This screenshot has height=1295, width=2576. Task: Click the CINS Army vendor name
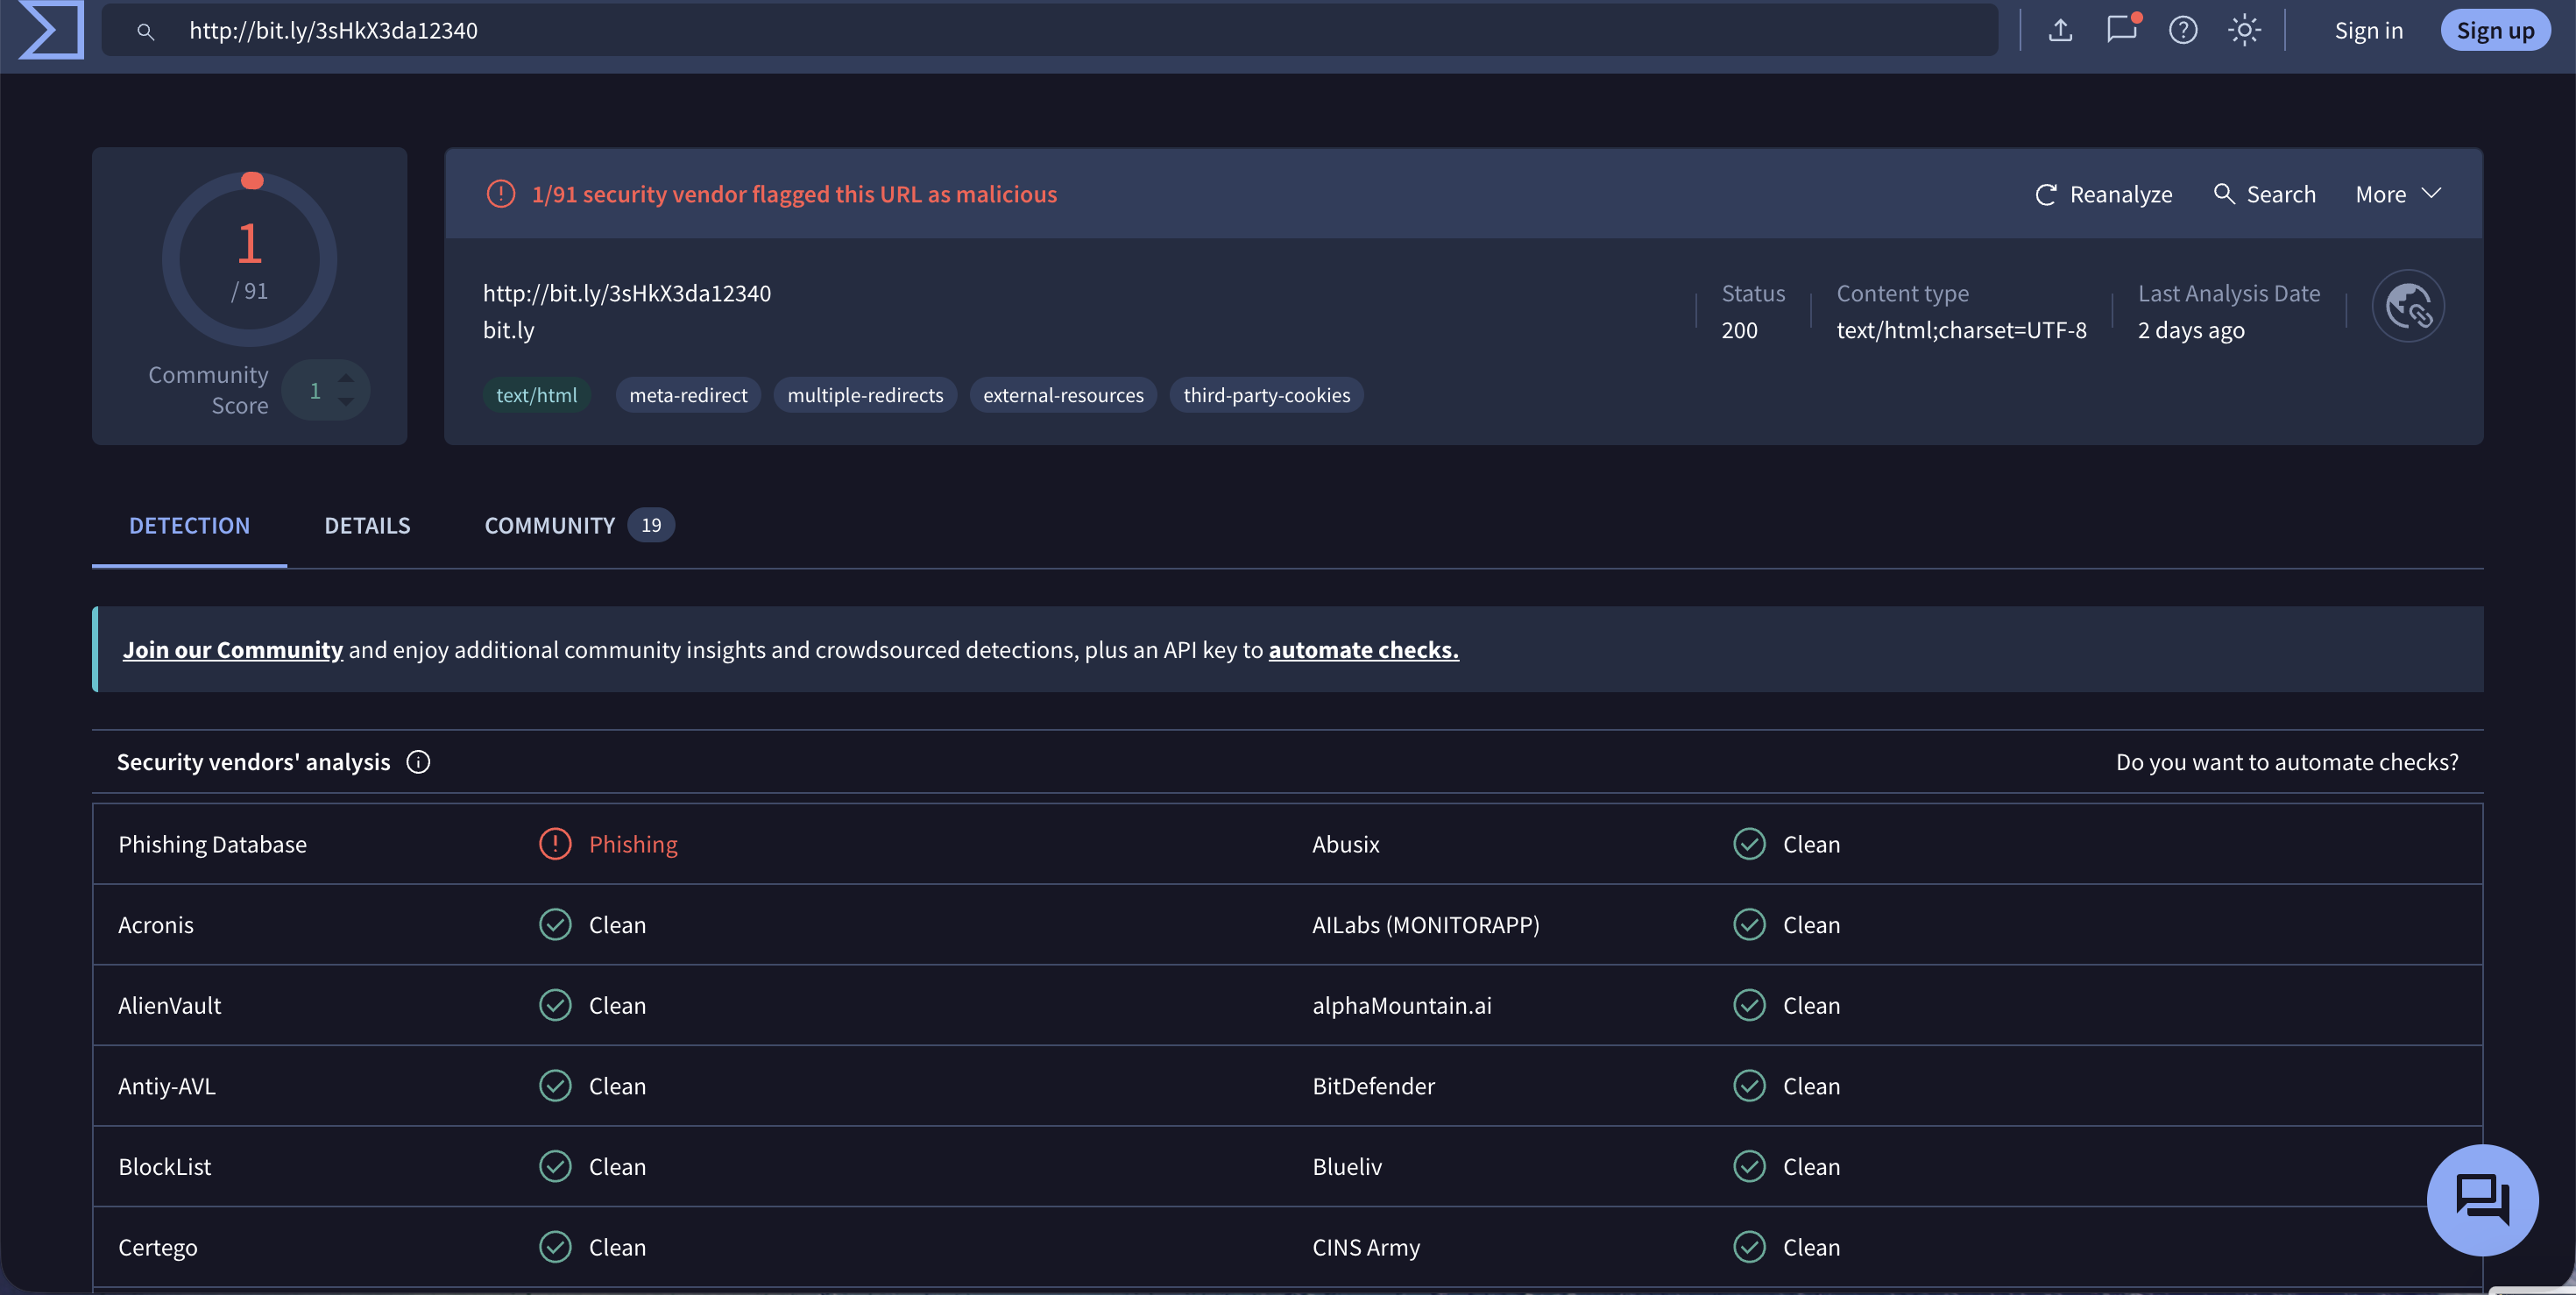(x=1365, y=1247)
